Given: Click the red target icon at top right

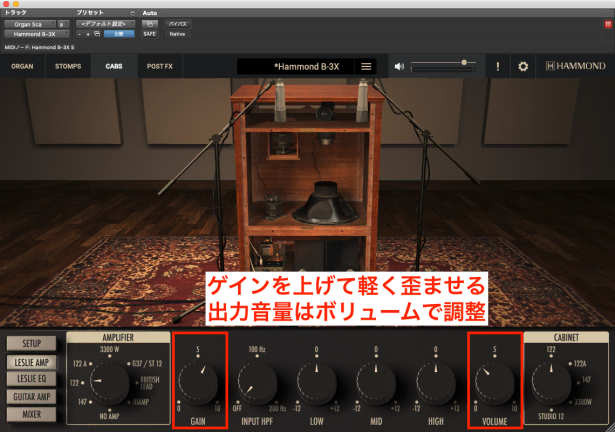Looking at the screenshot, I should point(608,24).
